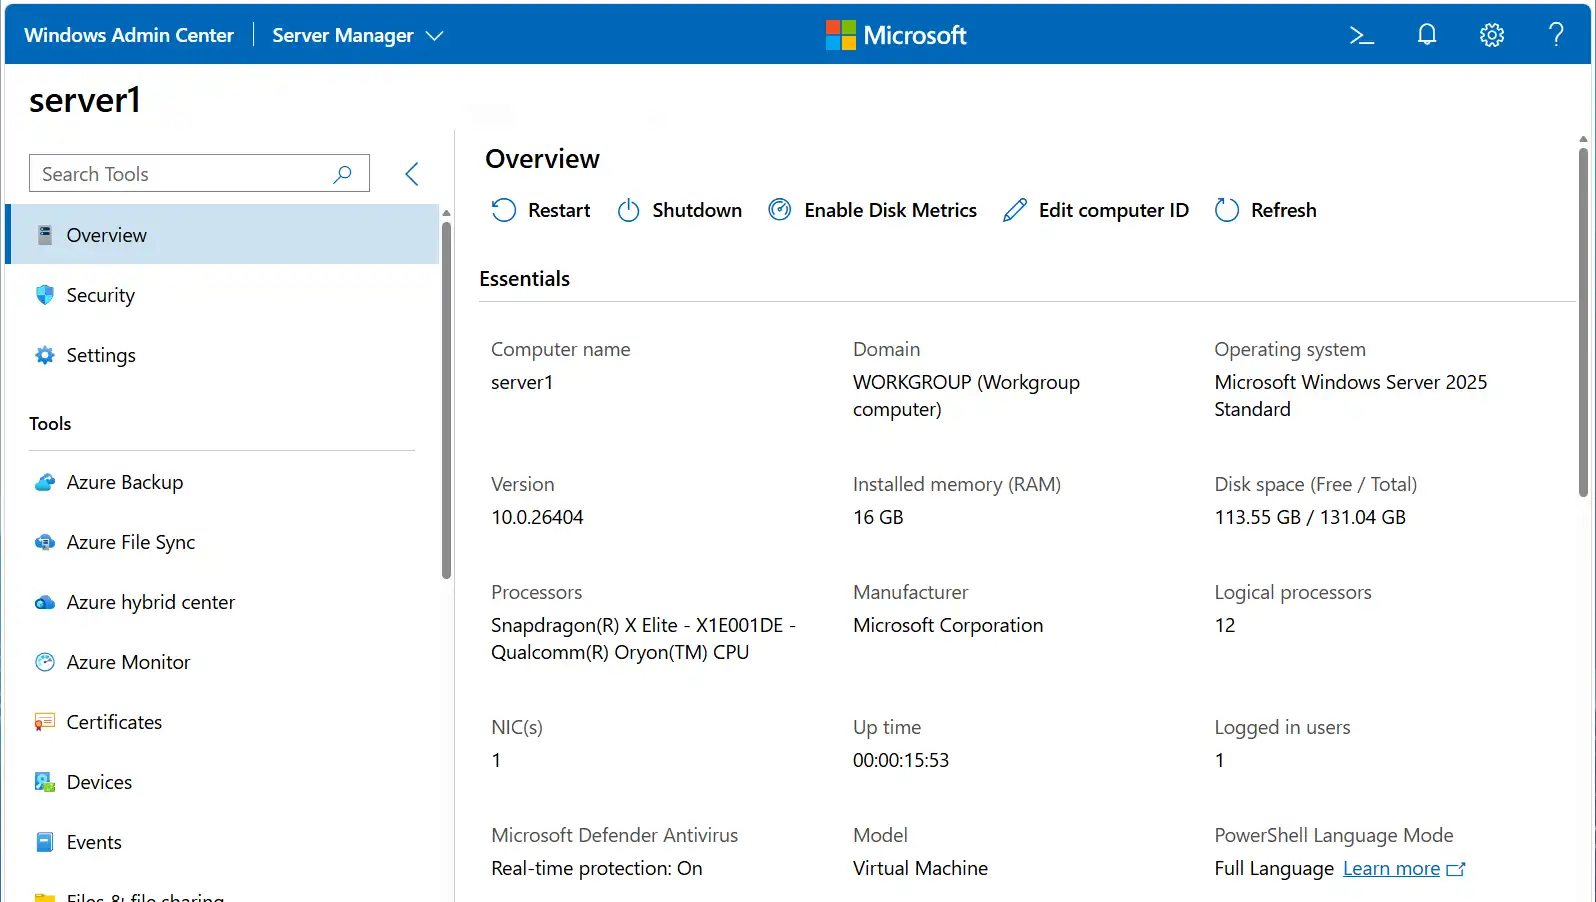The height and width of the screenshot is (902, 1596).
Task: Open the Certificates tool
Action: [114, 722]
